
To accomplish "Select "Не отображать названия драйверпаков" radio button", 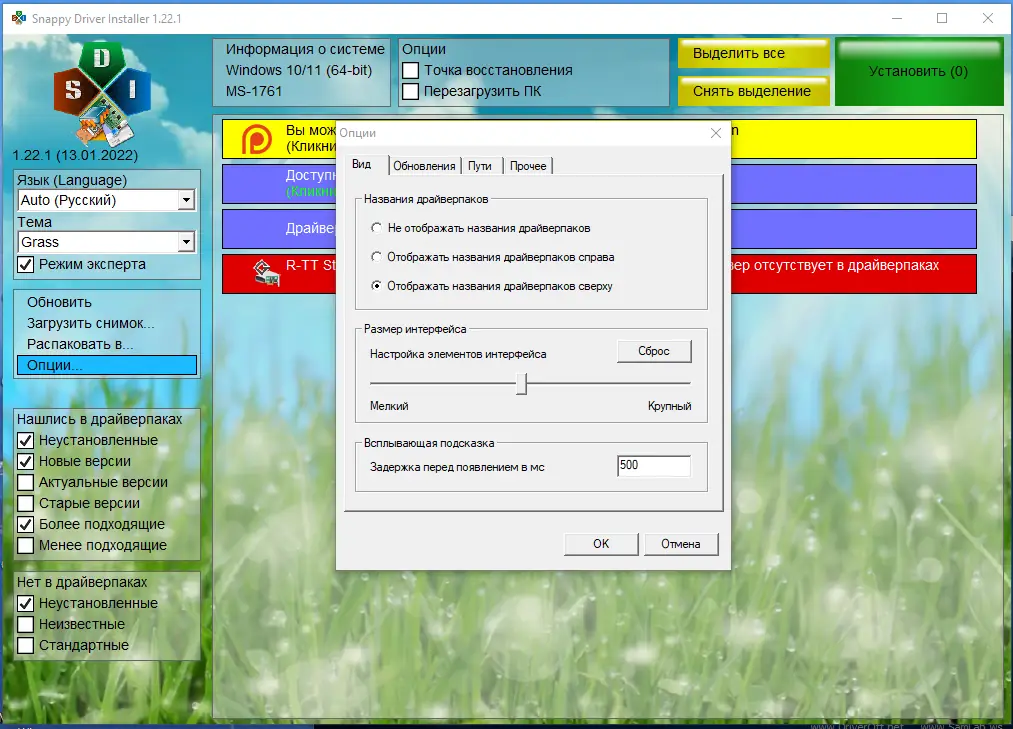I will pyautogui.click(x=377, y=227).
